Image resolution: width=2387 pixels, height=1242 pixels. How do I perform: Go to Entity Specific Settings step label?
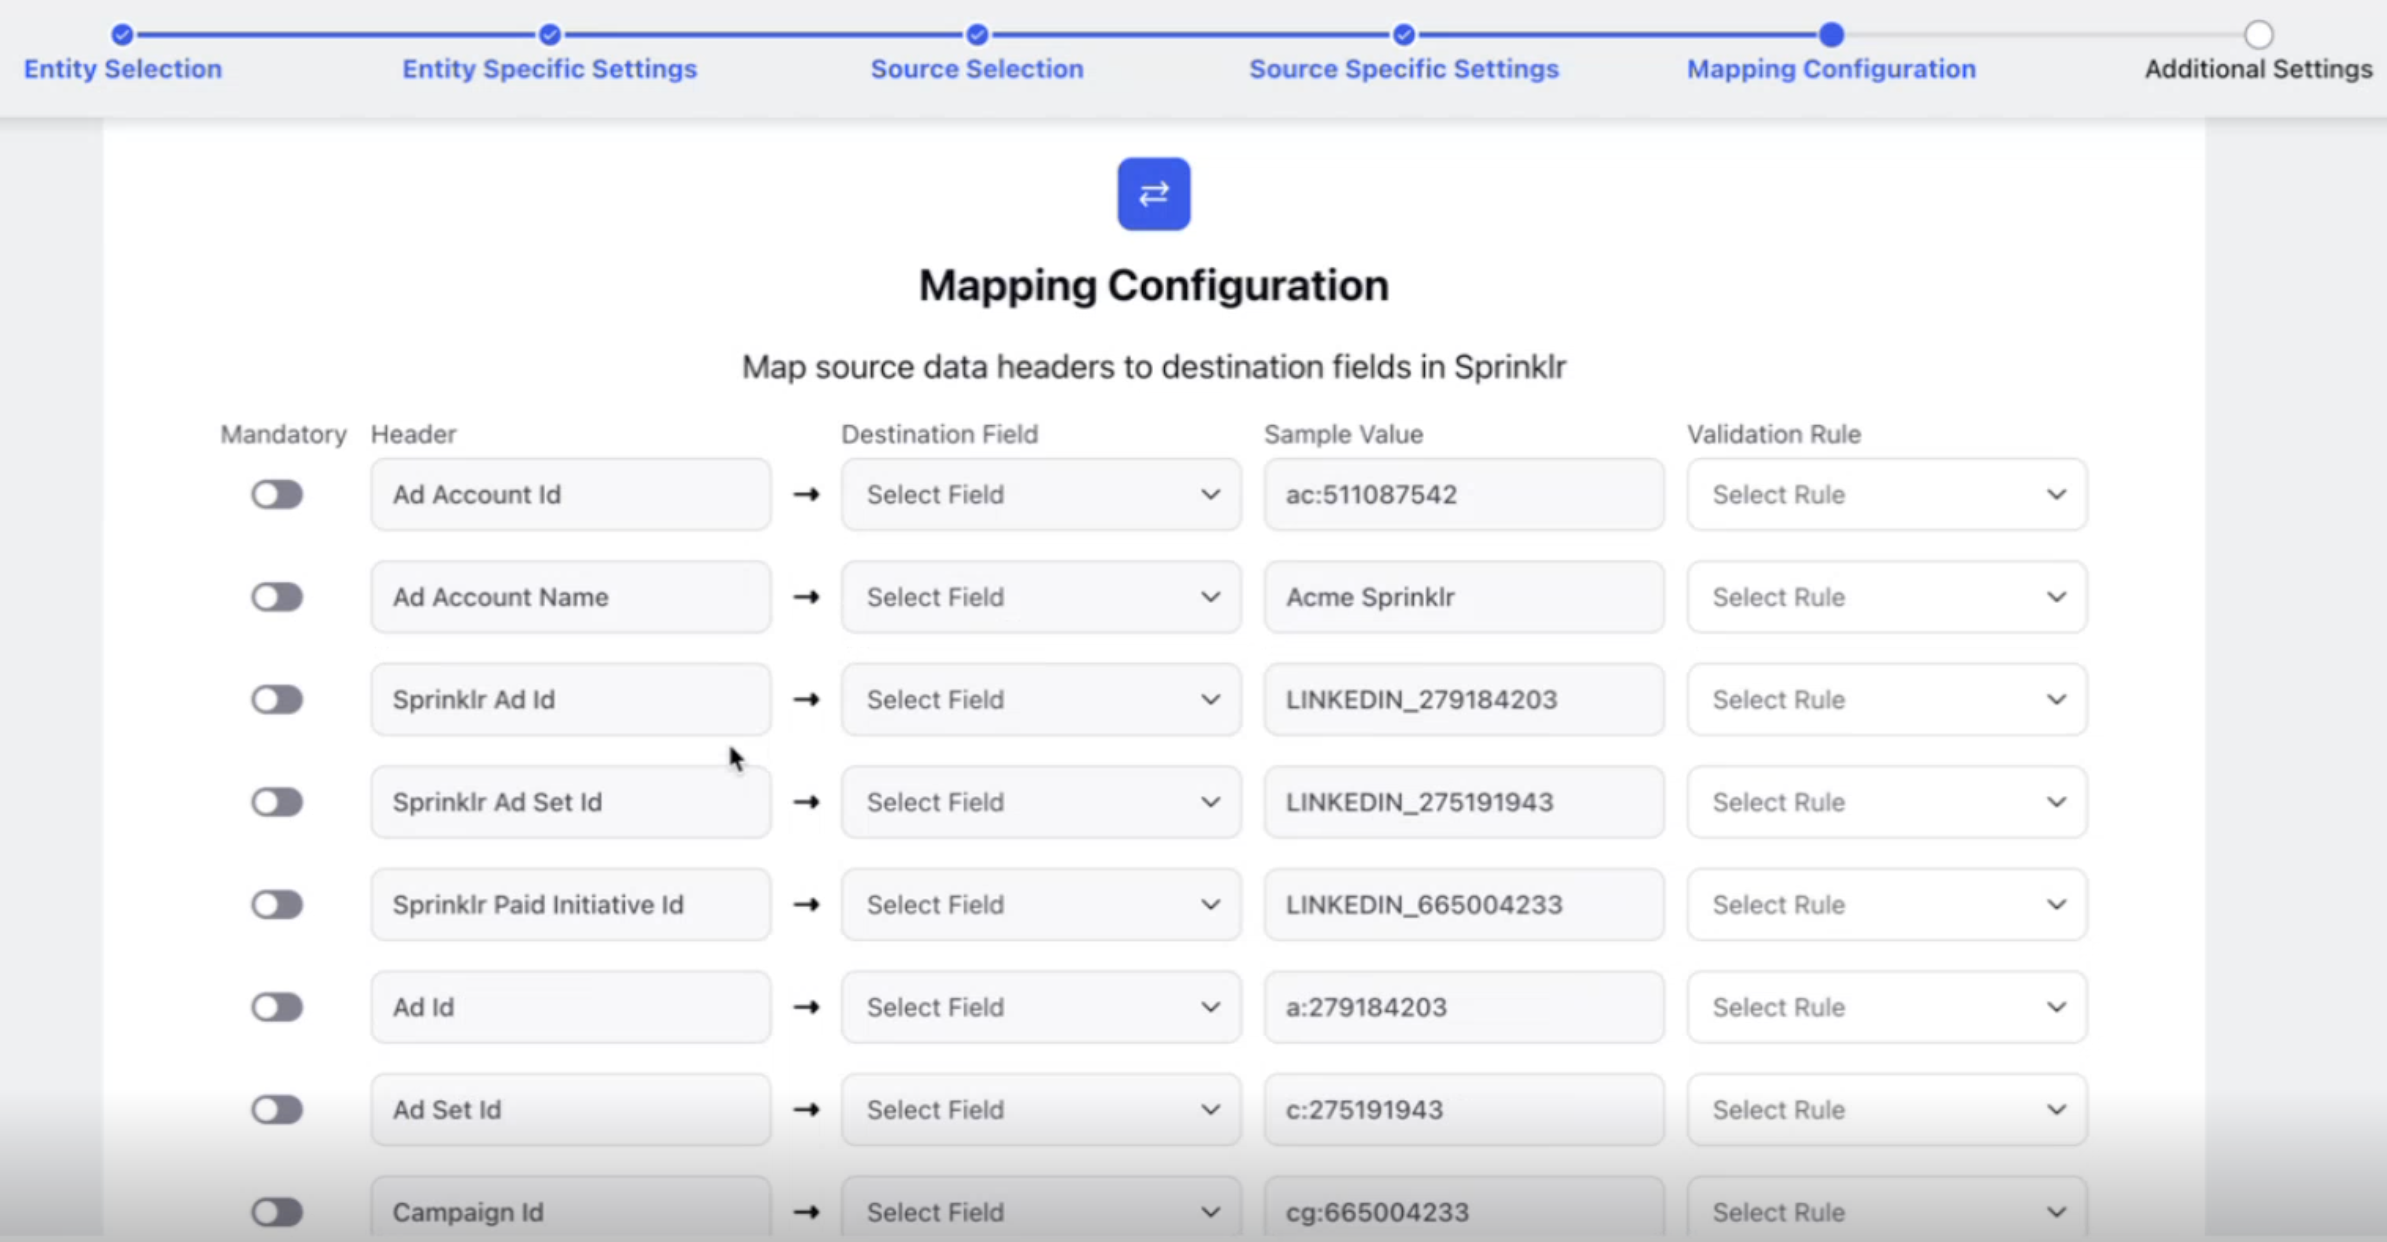click(x=549, y=69)
